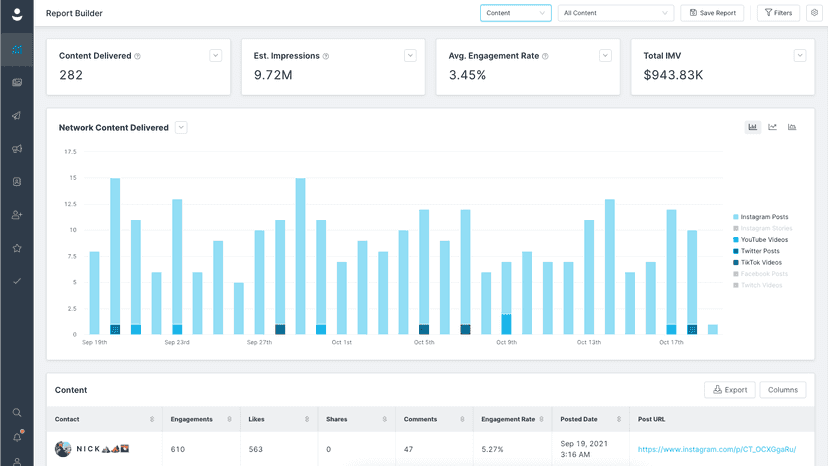The width and height of the screenshot is (828, 466).
Task: Switch chart to stacked area view icon
Action: (x=792, y=127)
